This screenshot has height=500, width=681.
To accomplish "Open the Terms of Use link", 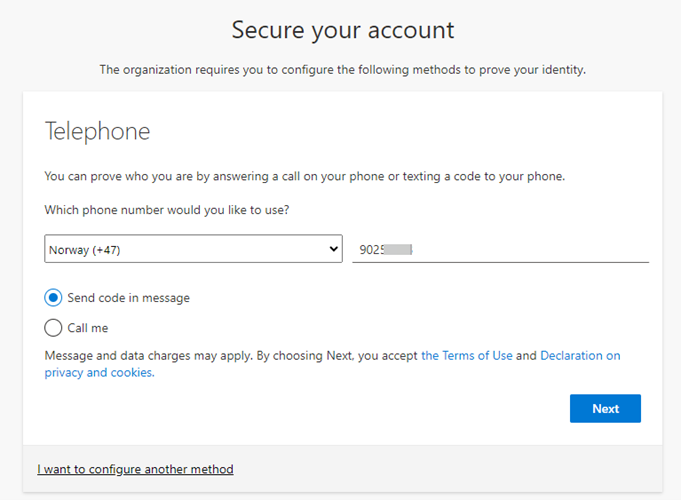I will [467, 355].
